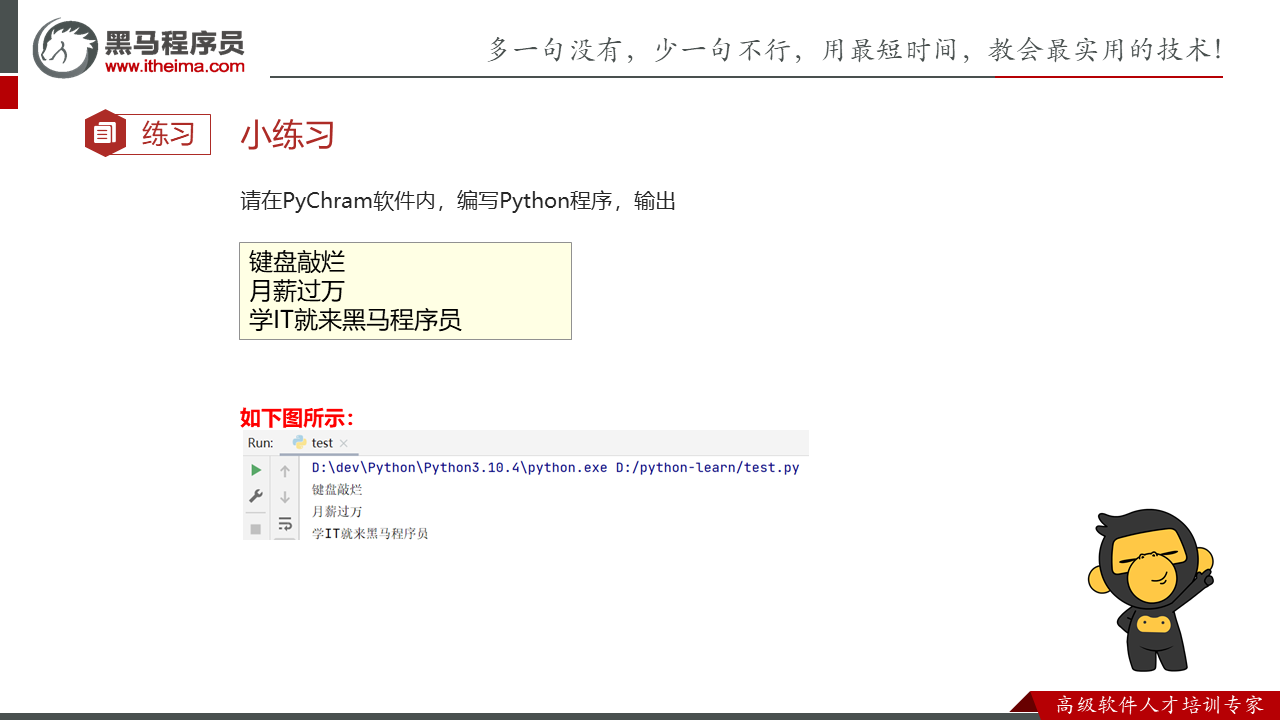Open the www.itheima.com link
1280x720 pixels.
pos(174,67)
